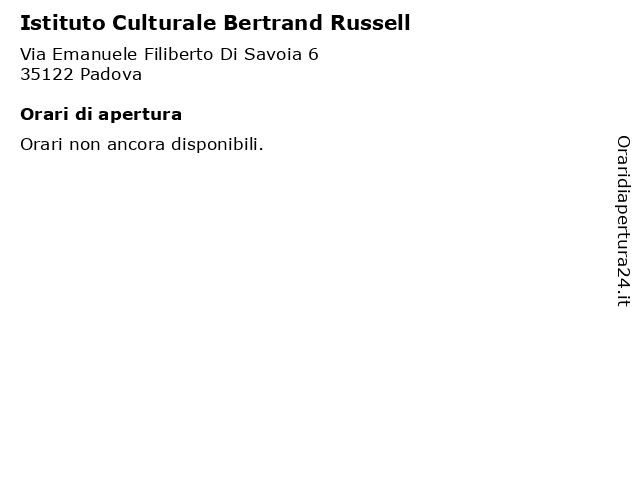Image resolution: width=640 pixels, height=480 pixels.
Task: Select the word Culturale in the title
Action: [x=164, y=23]
